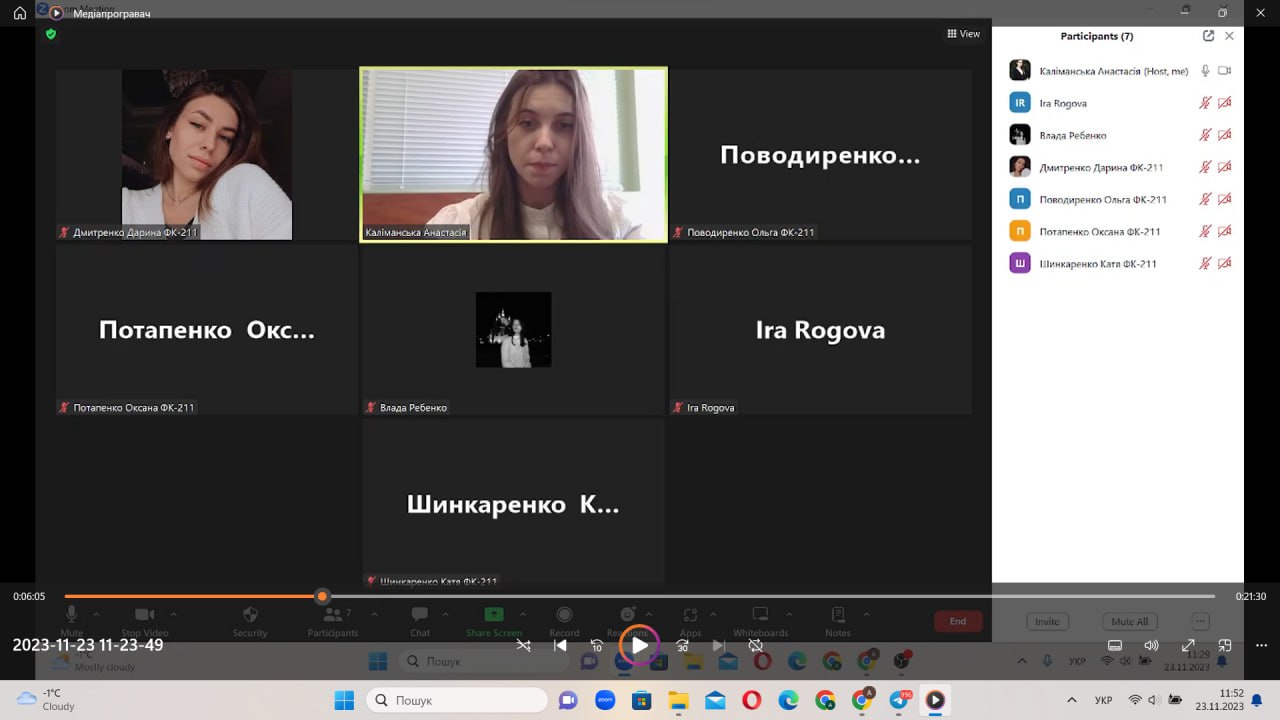Toggle shuffle mode in the player
The width and height of the screenshot is (1280, 720).
[523, 646]
